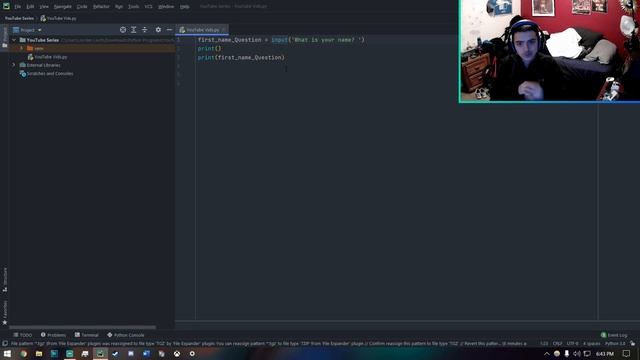Close the YouTube Vids.py editor tab
Image resolution: width=640 pixels, height=360 pixels.
(224, 30)
